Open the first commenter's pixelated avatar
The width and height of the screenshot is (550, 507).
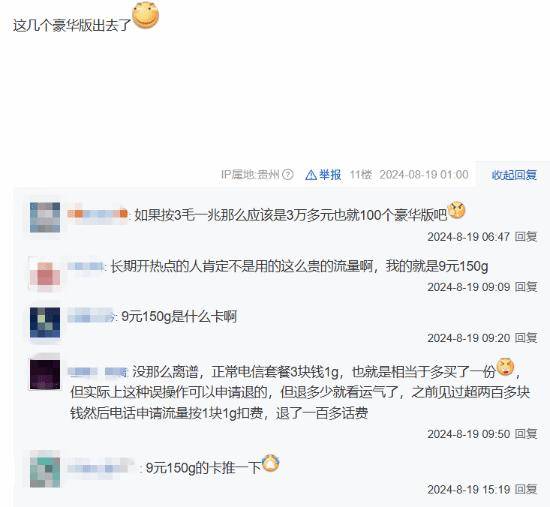pyautogui.click(x=45, y=217)
